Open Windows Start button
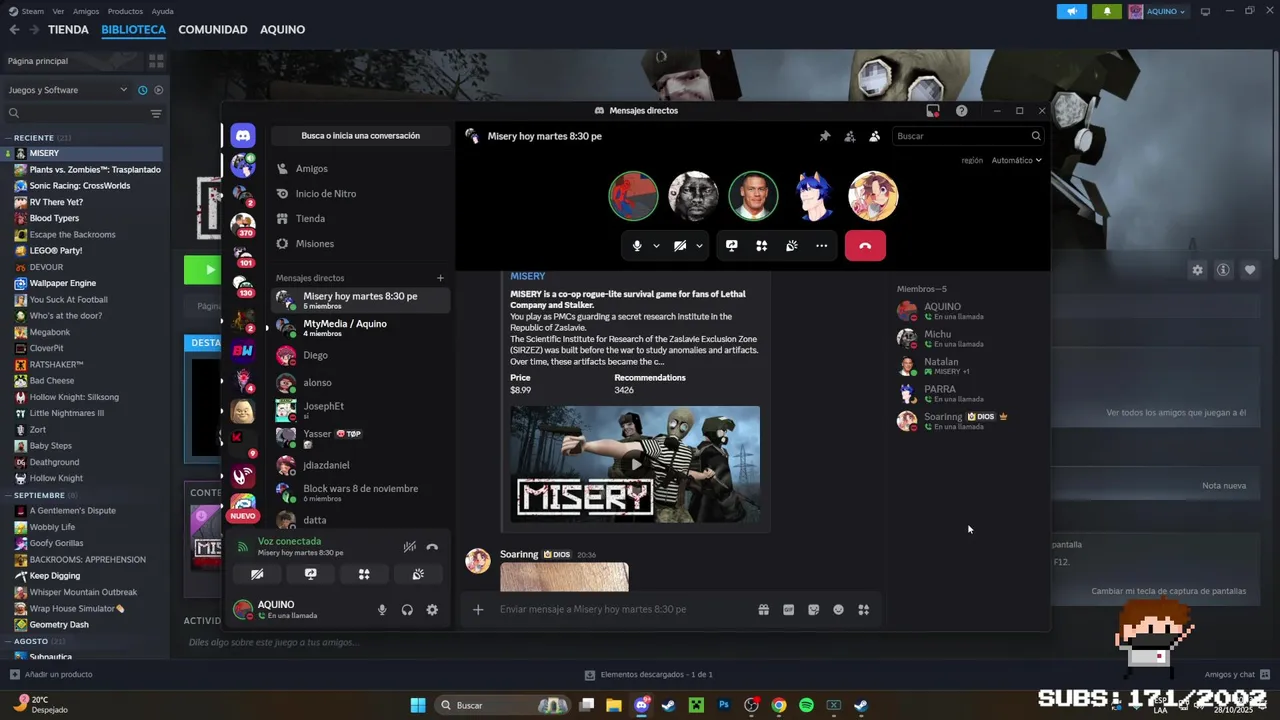This screenshot has height=720, width=1280. pyautogui.click(x=418, y=705)
